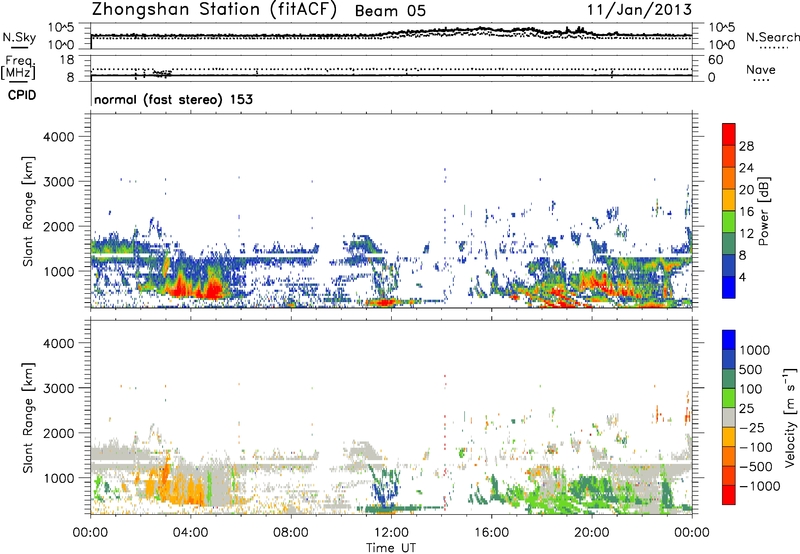800x554 pixels.
Task: Click the '04:00' time axis tick label
Action: coord(190,533)
